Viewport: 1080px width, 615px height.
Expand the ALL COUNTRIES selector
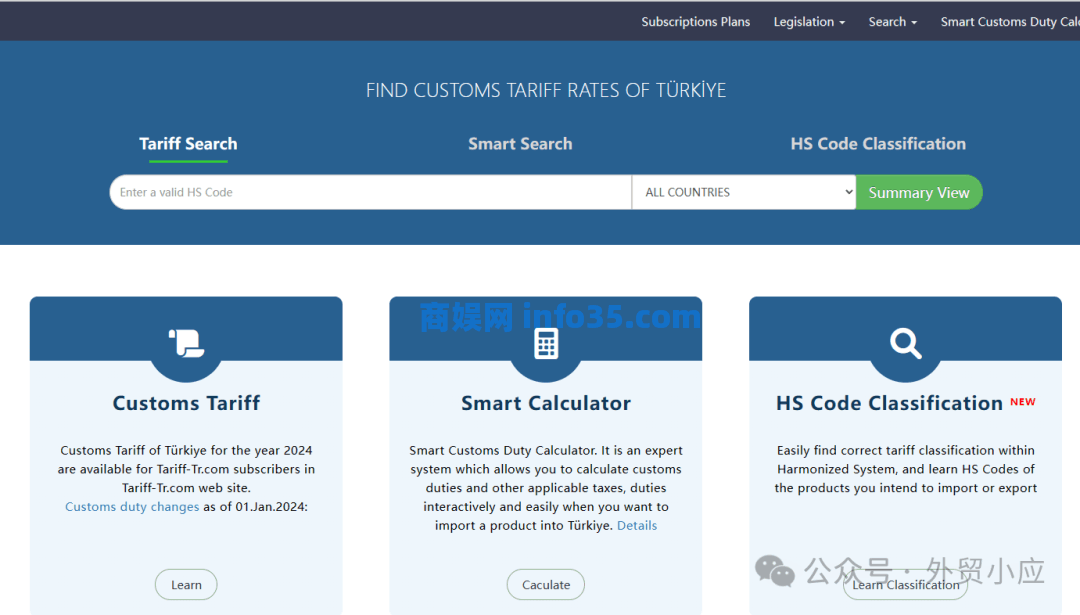tap(744, 192)
